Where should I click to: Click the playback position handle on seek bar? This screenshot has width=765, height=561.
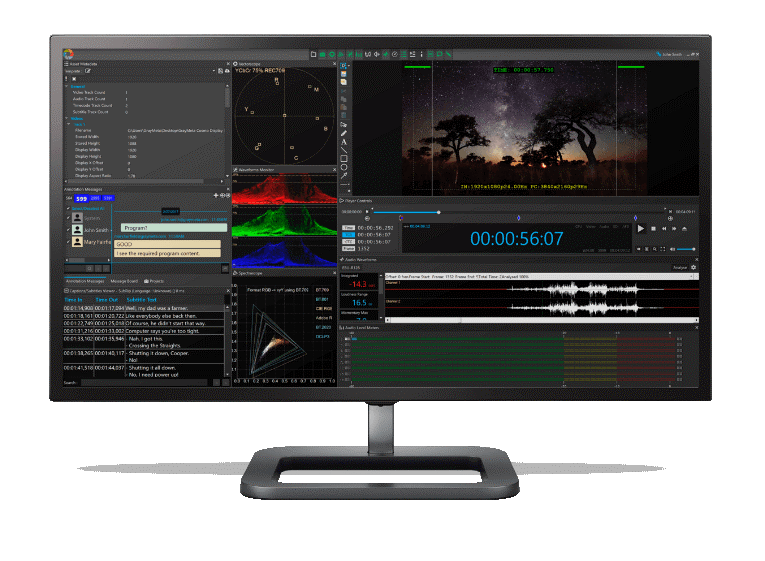click(x=439, y=212)
